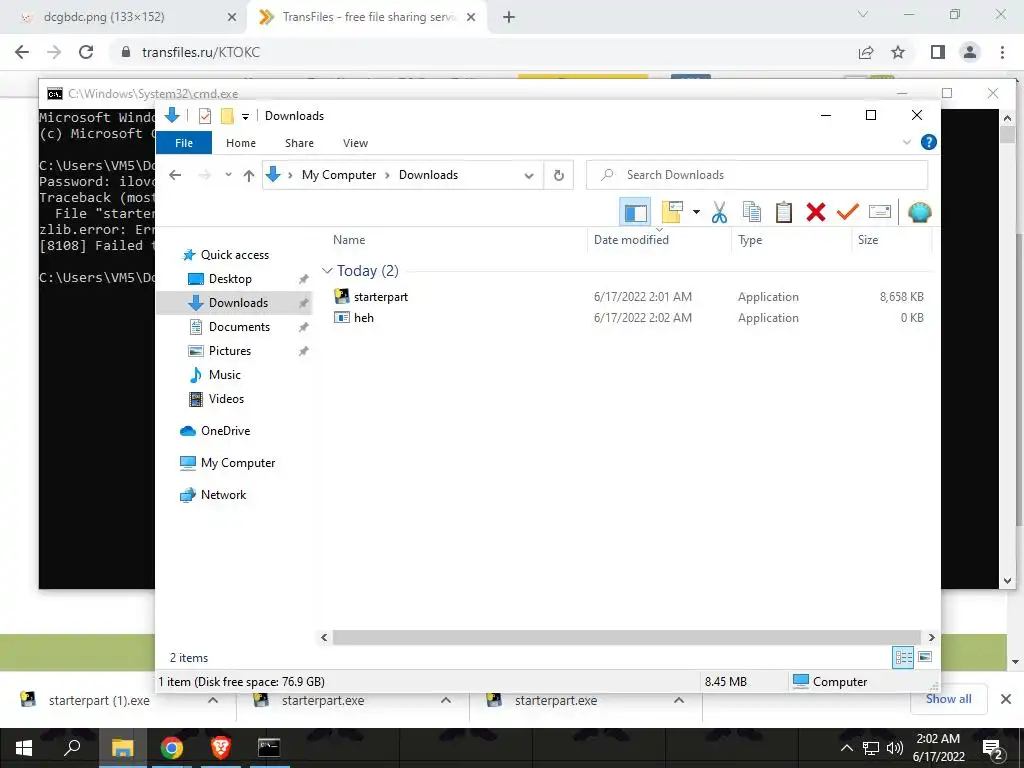The width and height of the screenshot is (1024, 768).
Task: Click the Search Downloads field
Action: (x=757, y=175)
